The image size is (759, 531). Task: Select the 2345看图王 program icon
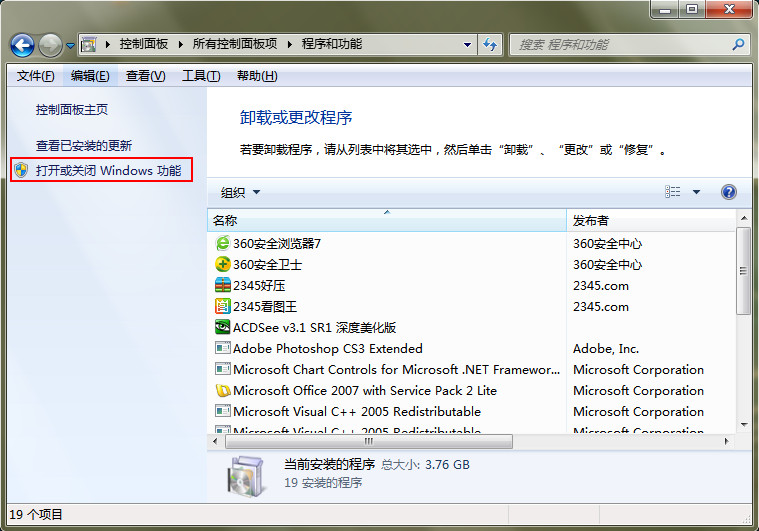point(222,306)
